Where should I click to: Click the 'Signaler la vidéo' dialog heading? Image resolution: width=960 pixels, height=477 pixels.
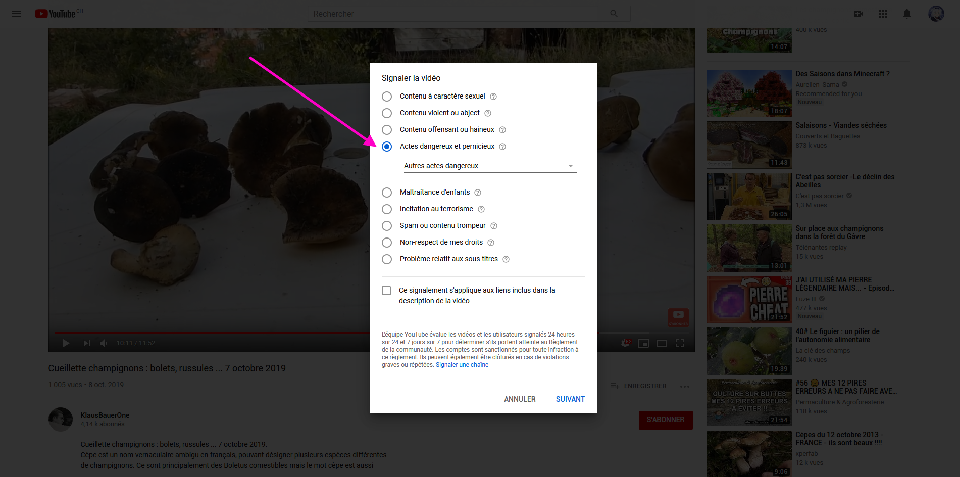coord(410,78)
